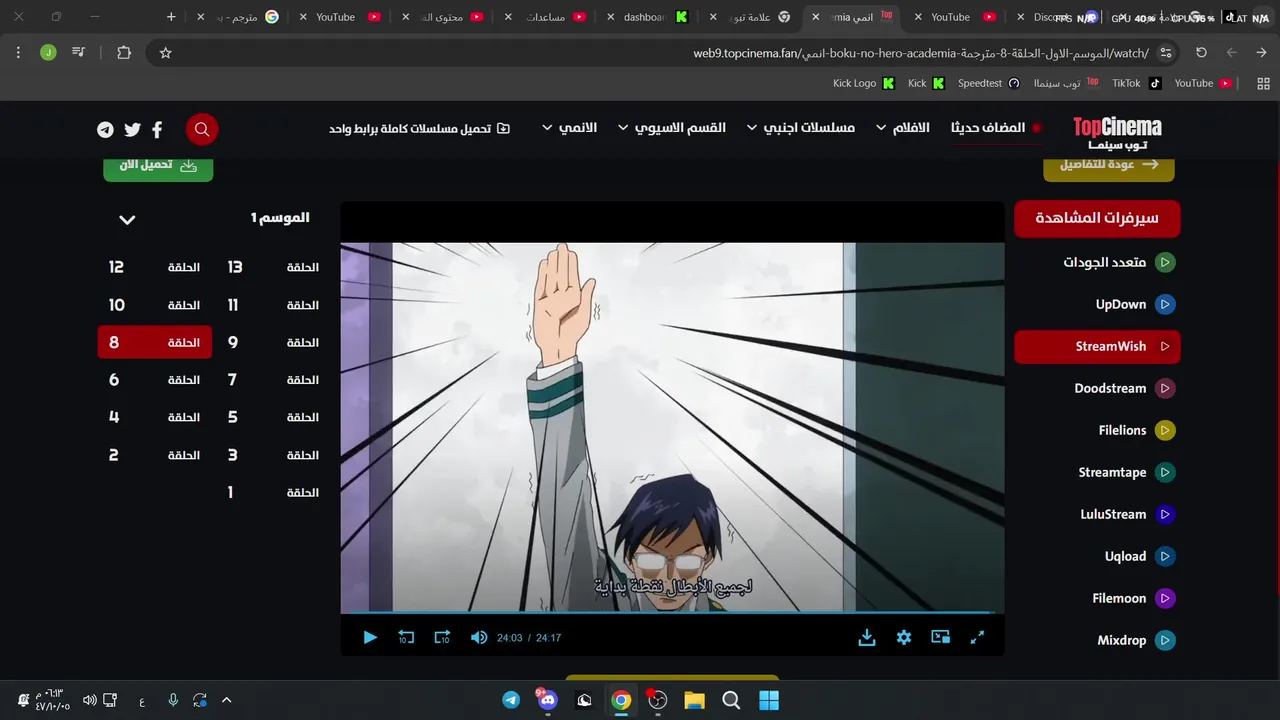Select the Streamtape server
The width and height of the screenshot is (1280, 720).
pyautogui.click(x=1097, y=473)
